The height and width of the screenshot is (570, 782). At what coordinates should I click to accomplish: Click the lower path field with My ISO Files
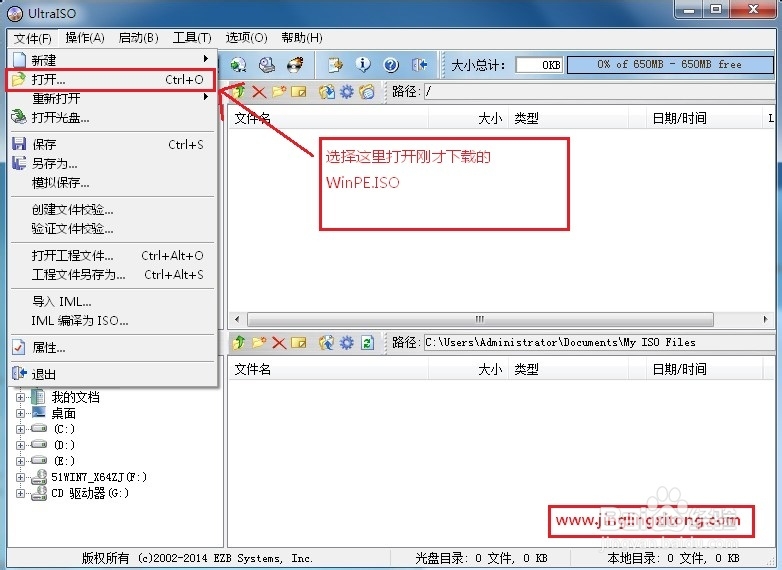[599, 343]
